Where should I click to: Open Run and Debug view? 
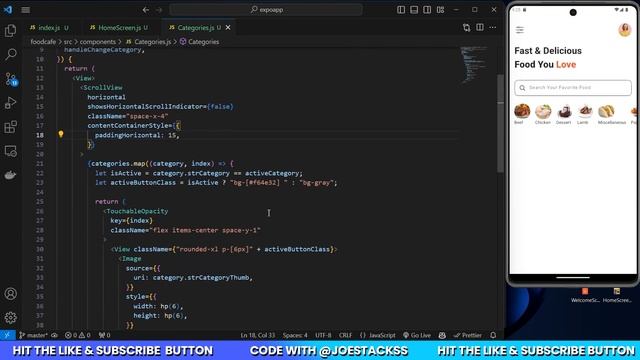(x=11, y=102)
